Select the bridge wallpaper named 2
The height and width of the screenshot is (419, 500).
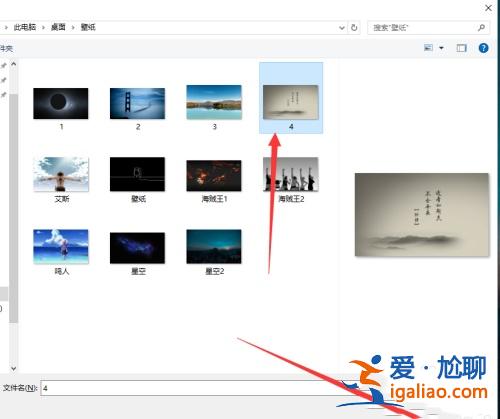[x=137, y=104]
